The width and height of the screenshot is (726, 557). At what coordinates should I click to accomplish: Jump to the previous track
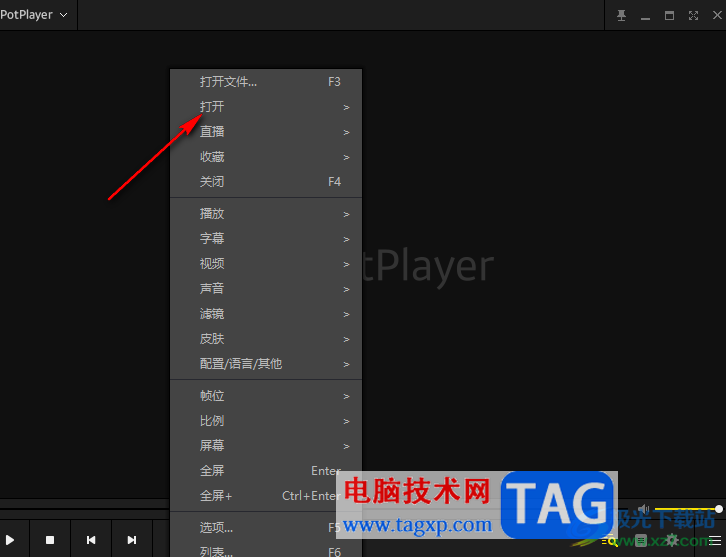click(x=91, y=540)
